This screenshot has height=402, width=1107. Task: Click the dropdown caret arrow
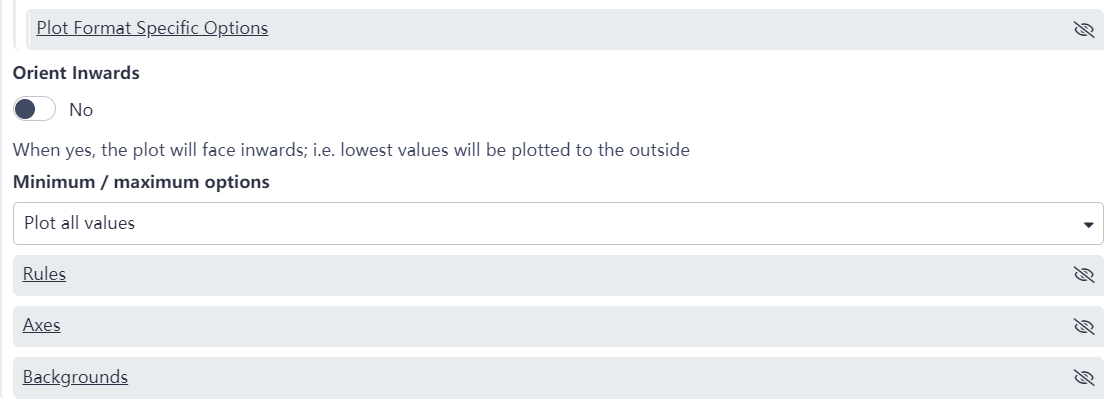coord(1089,225)
